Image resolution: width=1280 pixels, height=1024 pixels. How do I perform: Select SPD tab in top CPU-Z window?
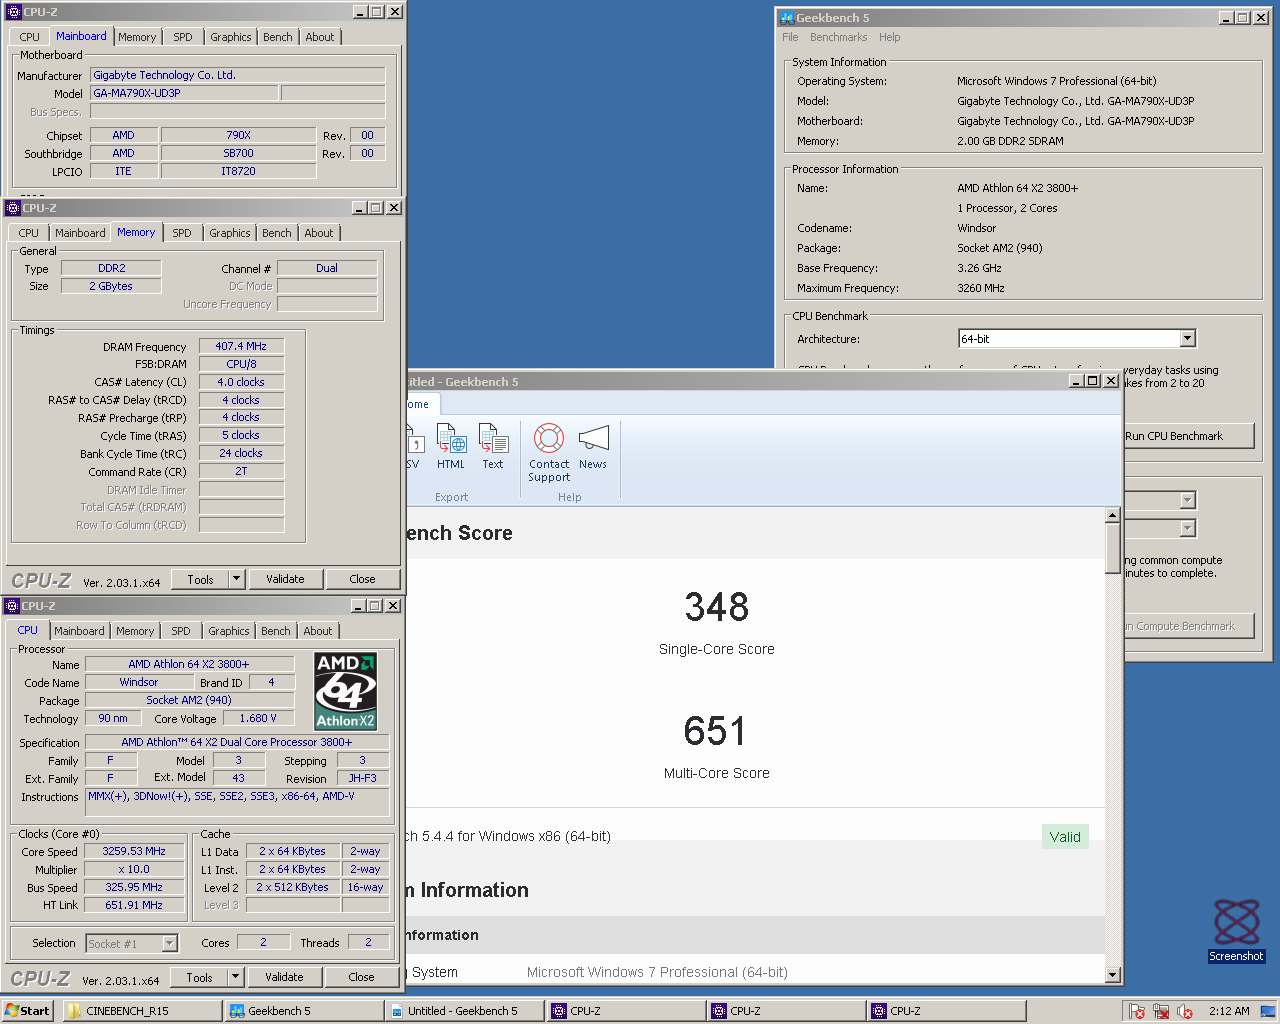pos(182,37)
